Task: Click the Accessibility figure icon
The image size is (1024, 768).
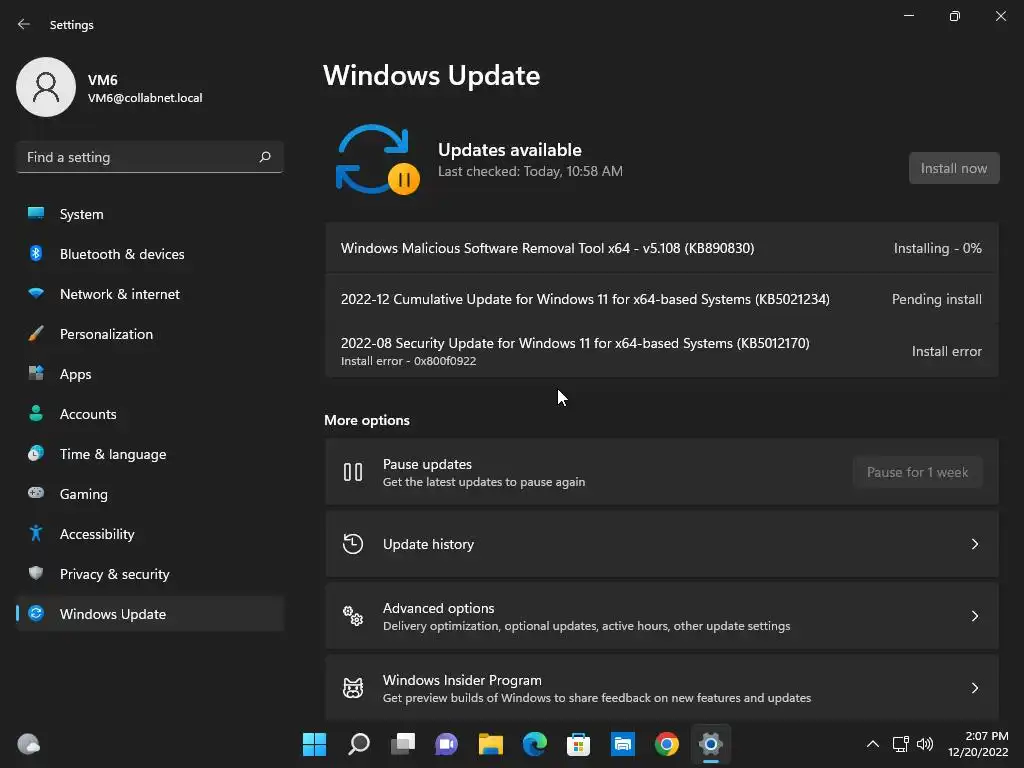Action: coord(36,534)
